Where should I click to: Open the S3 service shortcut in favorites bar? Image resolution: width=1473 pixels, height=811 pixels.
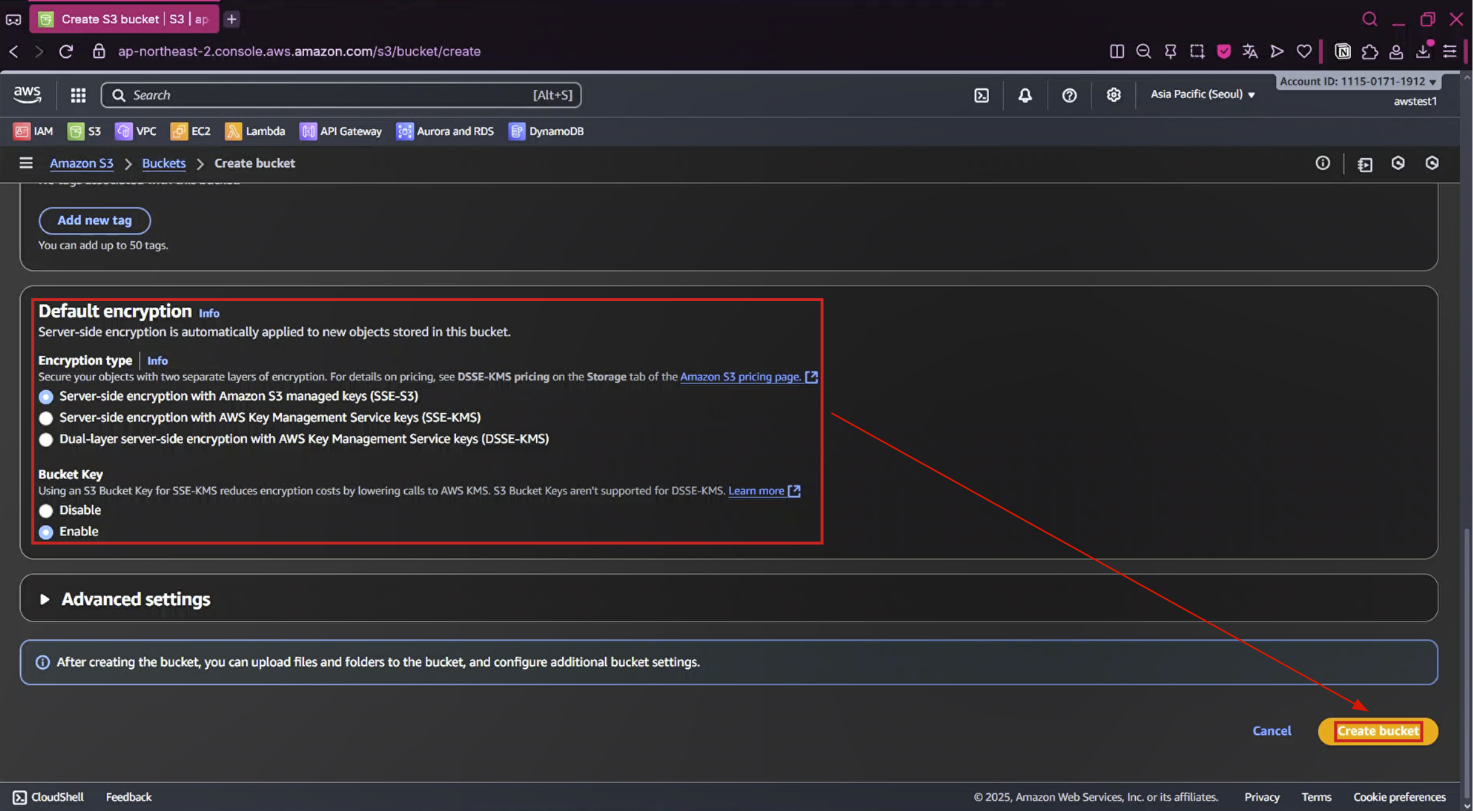84,131
